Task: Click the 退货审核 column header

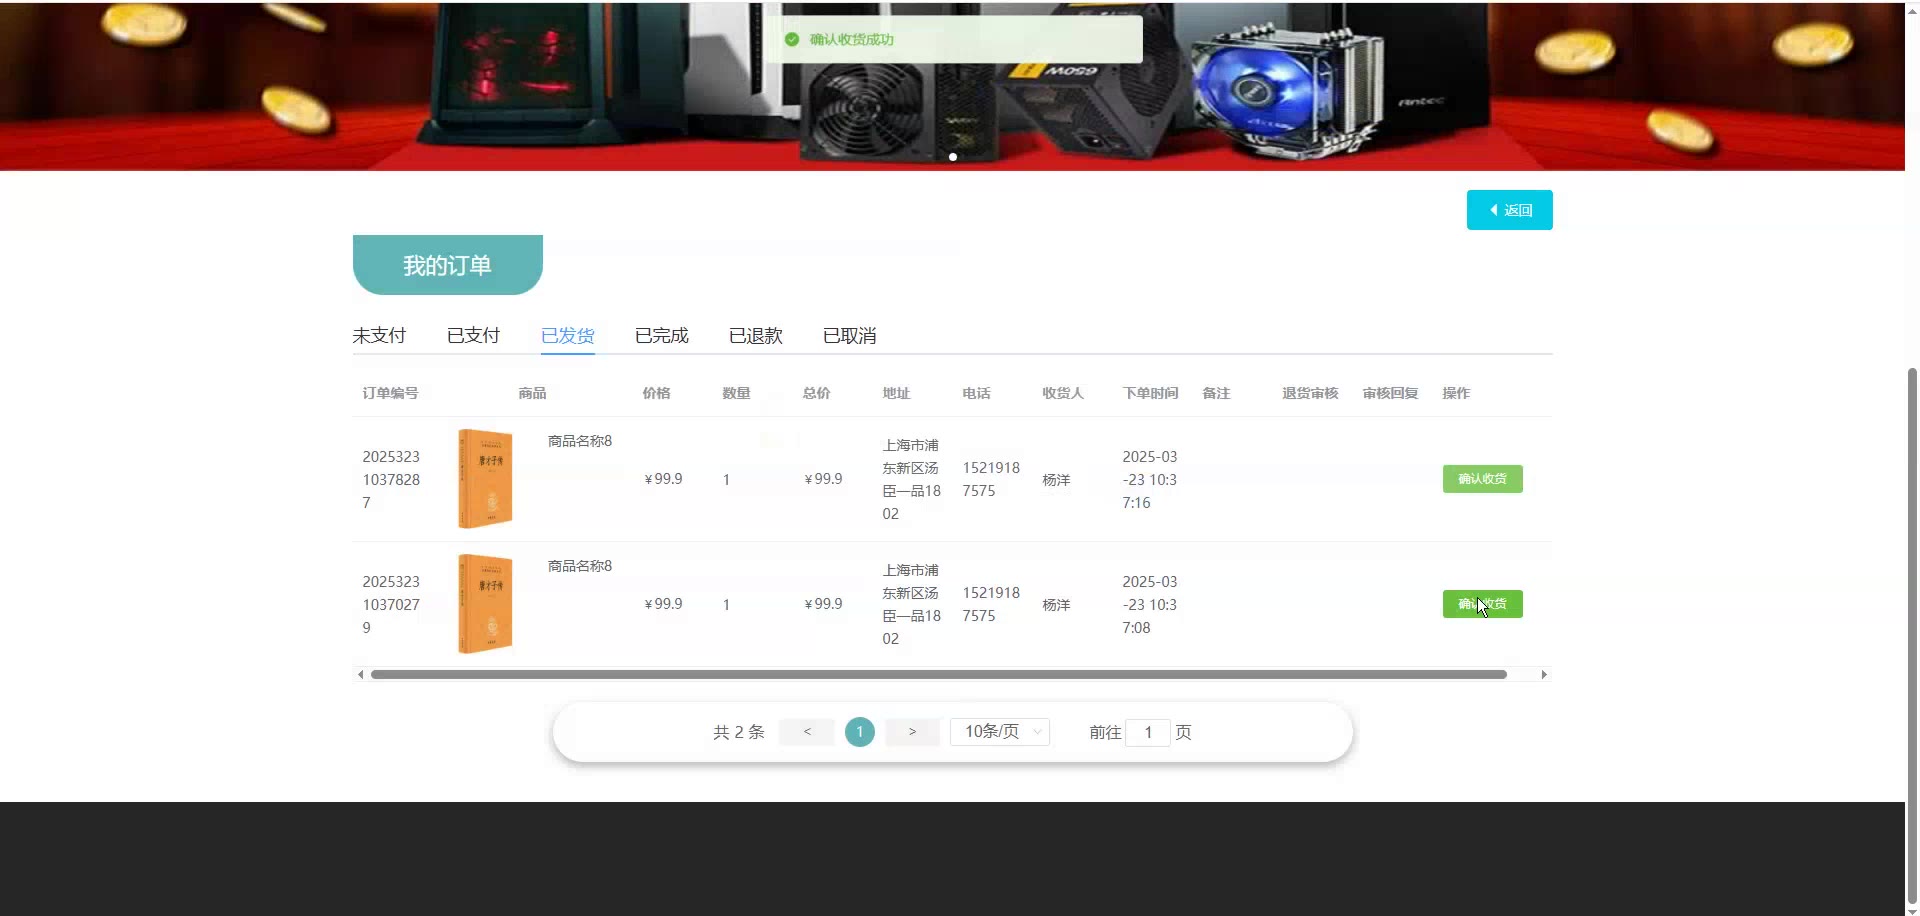Action: click(x=1310, y=393)
